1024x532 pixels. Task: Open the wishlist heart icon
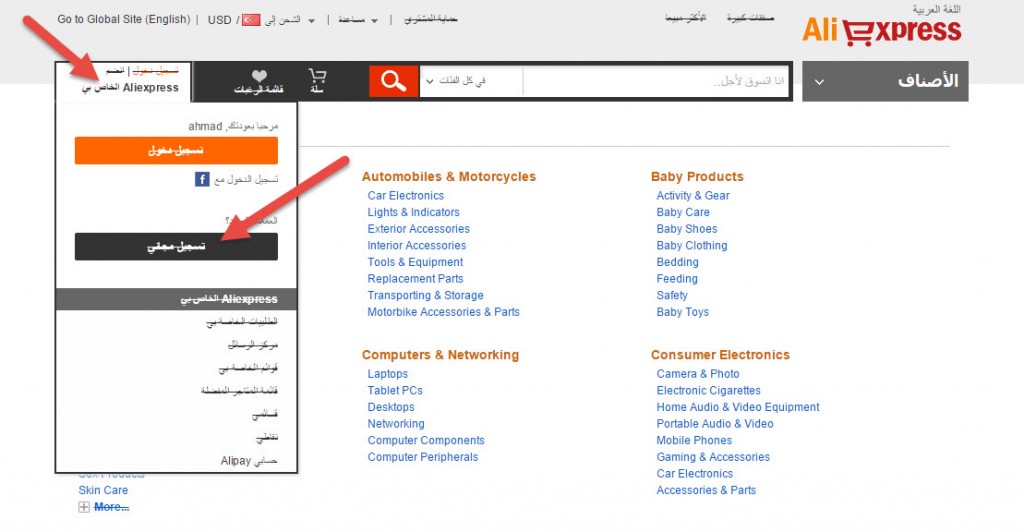click(259, 76)
